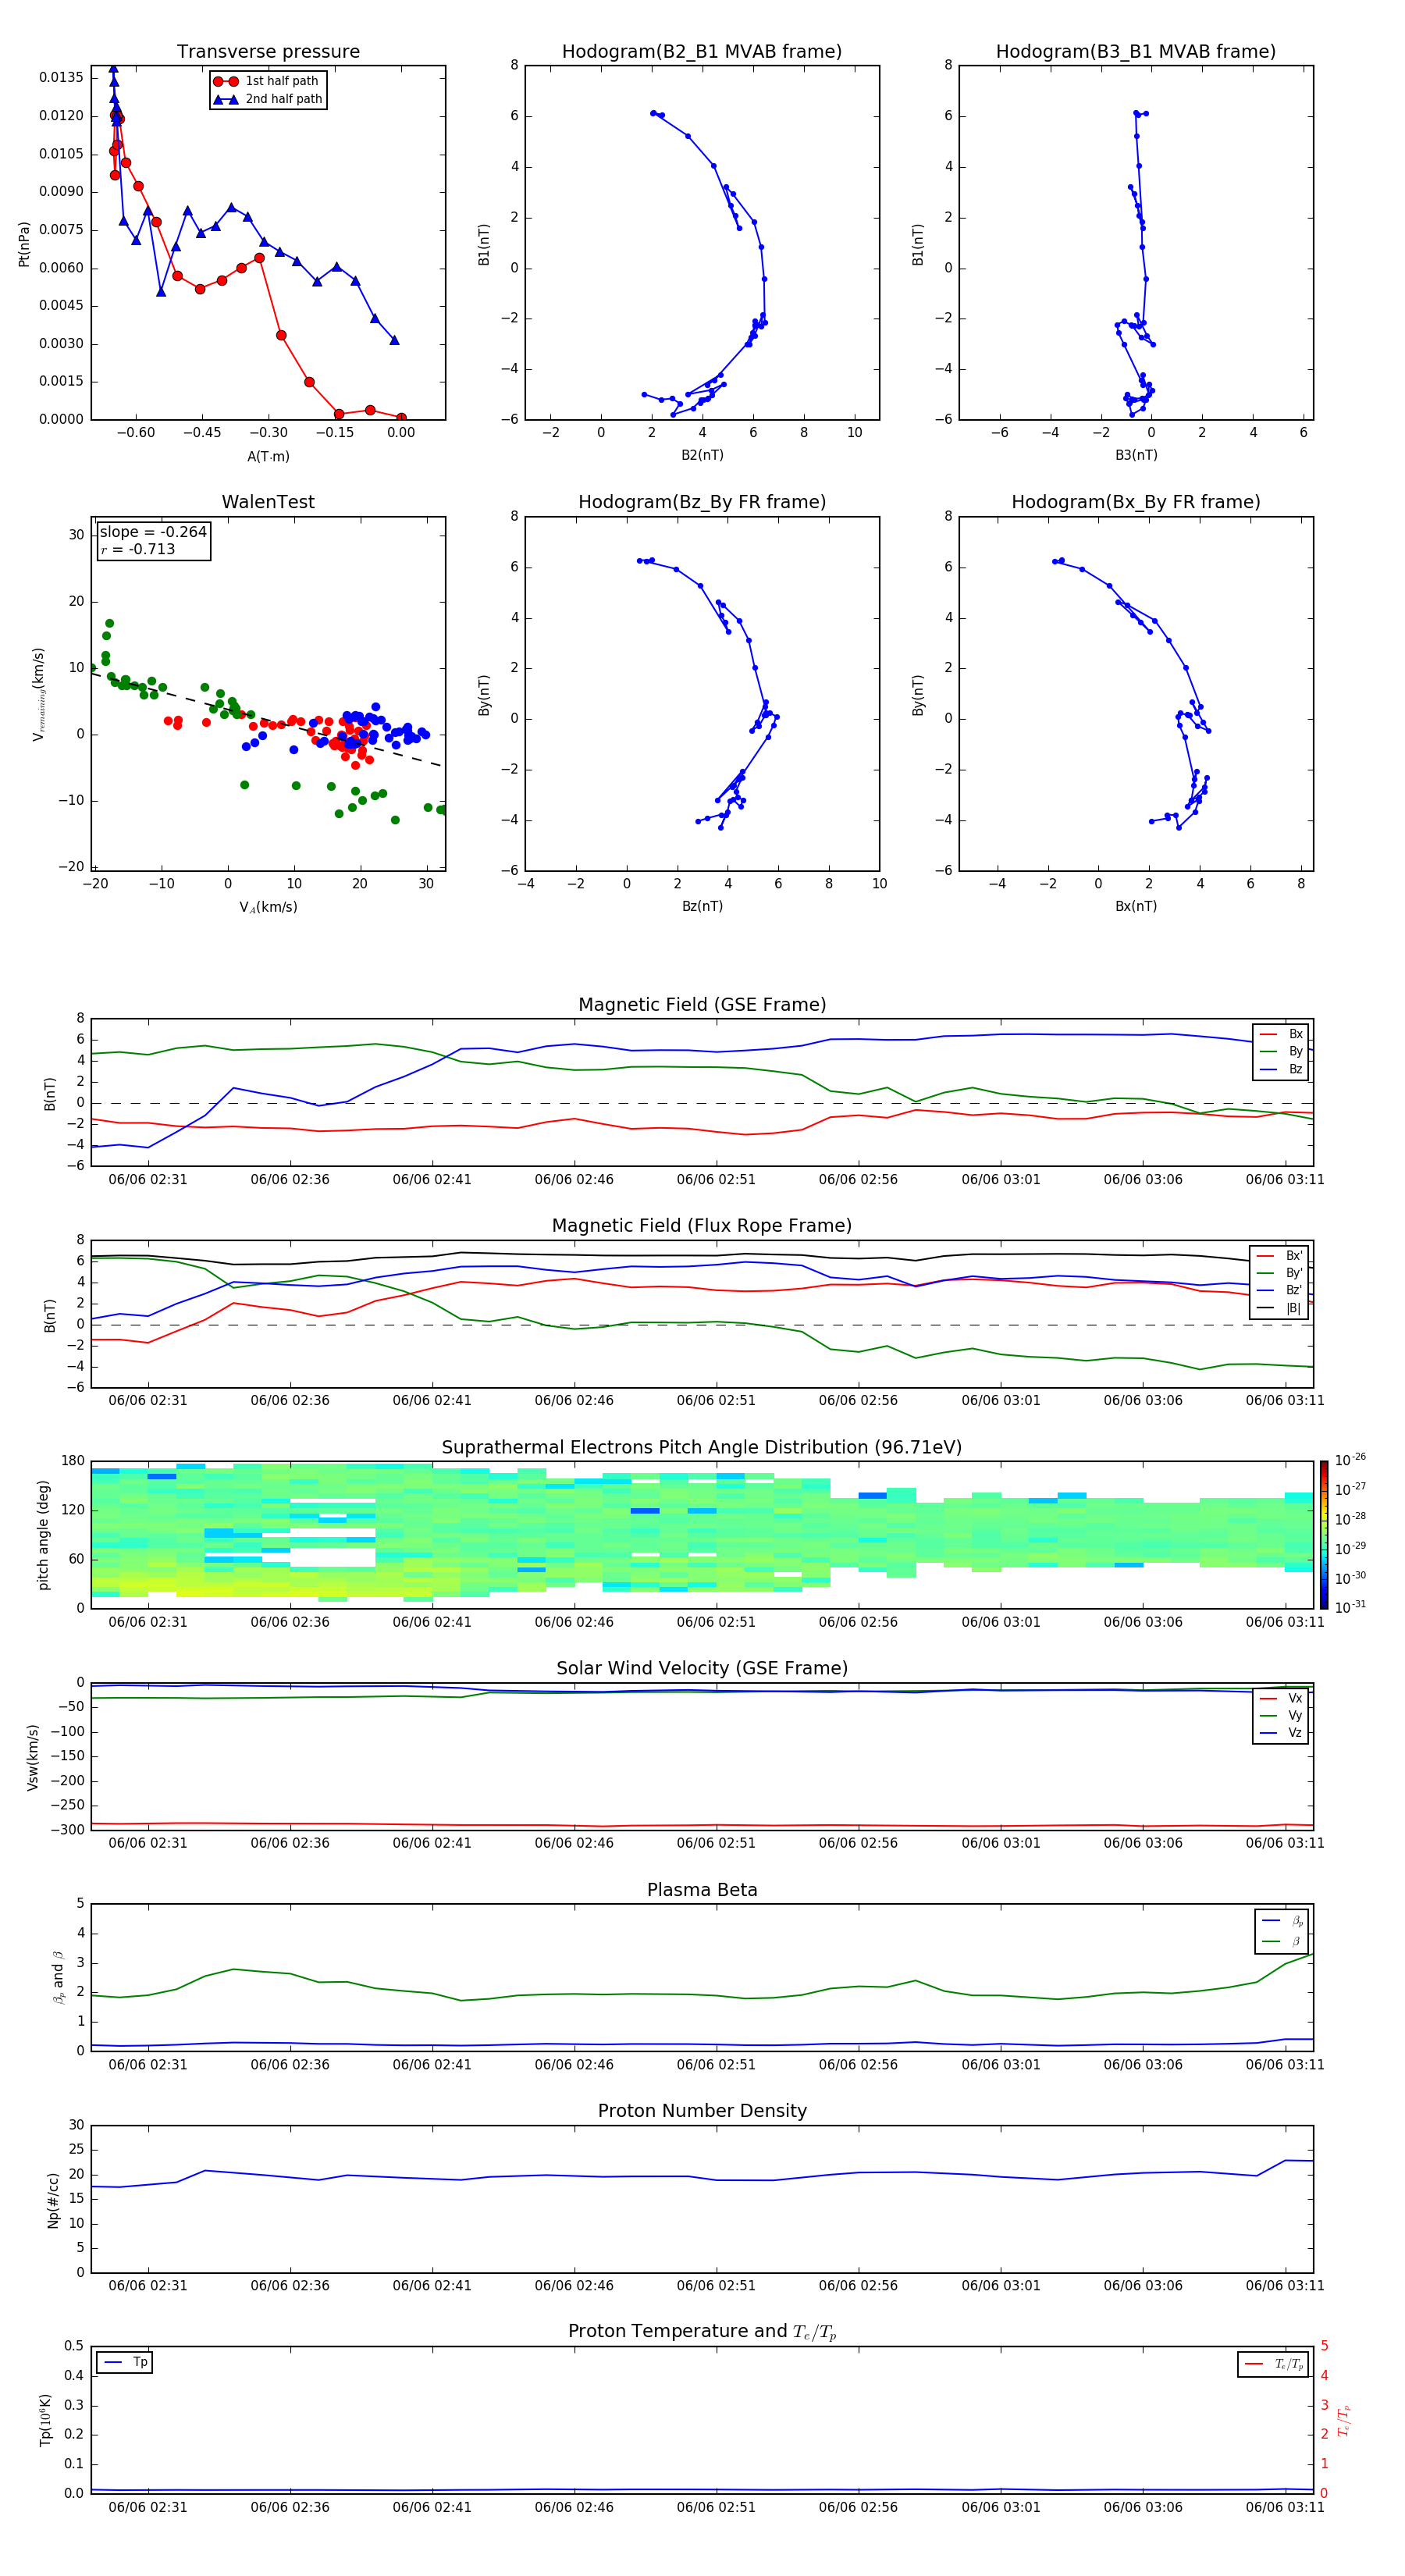Click the 'Suprathermal Electrons Pitch Angle Distribution' title
Viewport: 1405px width, 2576px height.
(x=701, y=1447)
